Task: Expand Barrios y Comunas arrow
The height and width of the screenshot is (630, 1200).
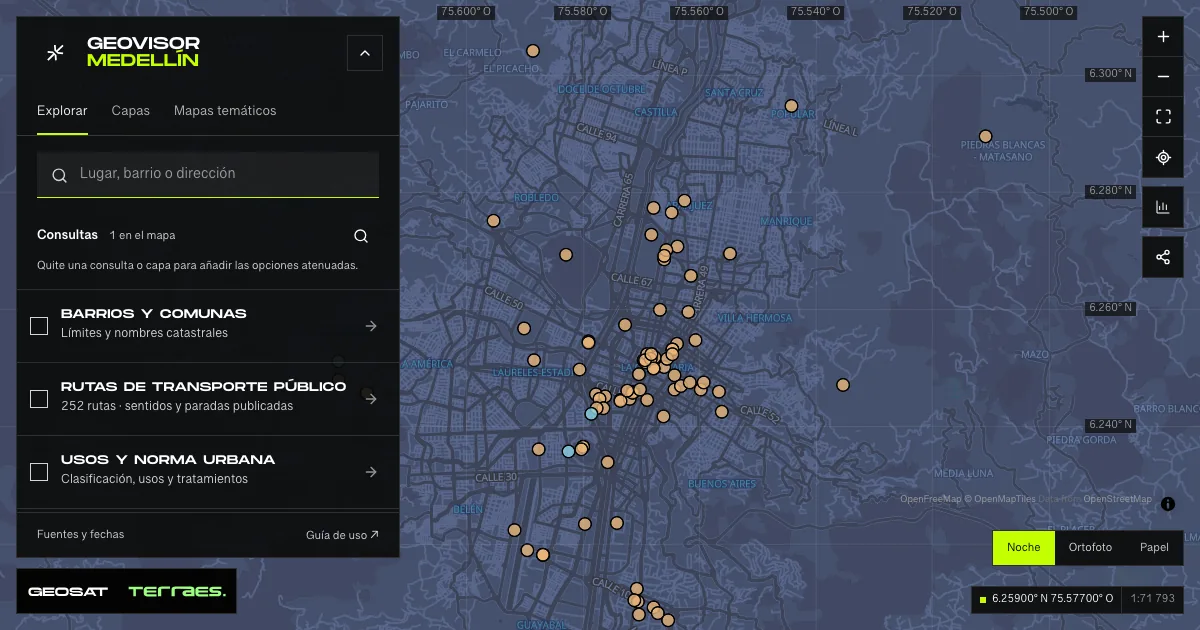Action: coord(371,326)
